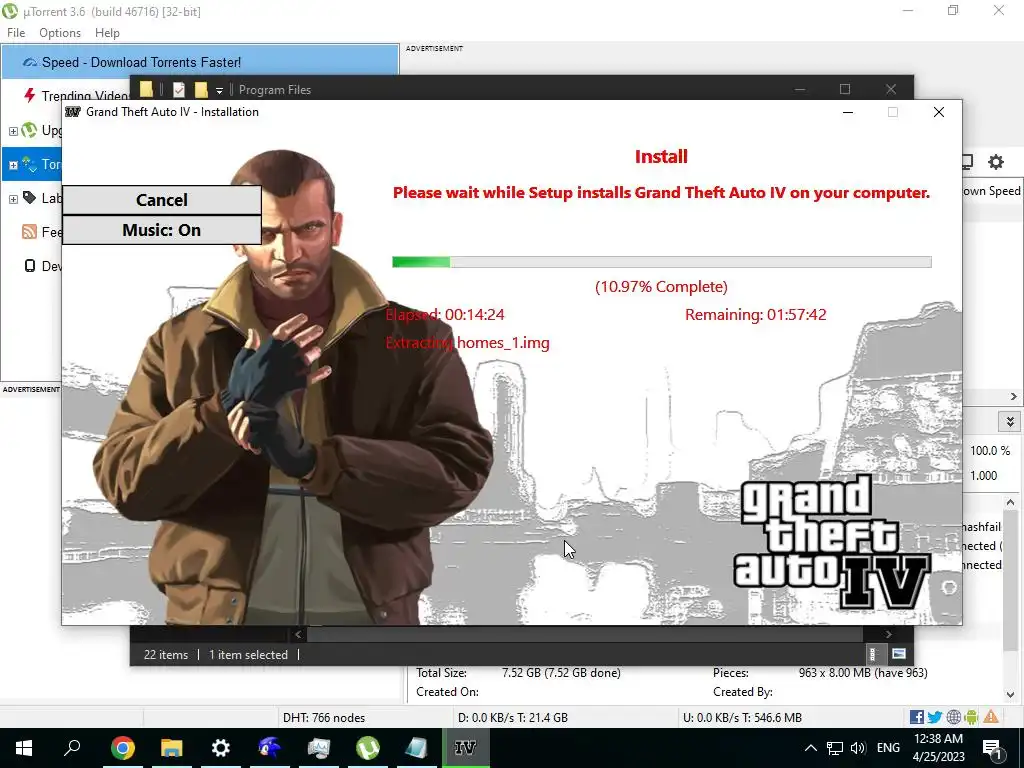Click the Speed gauge icon in the sidebar

click(x=29, y=63)
